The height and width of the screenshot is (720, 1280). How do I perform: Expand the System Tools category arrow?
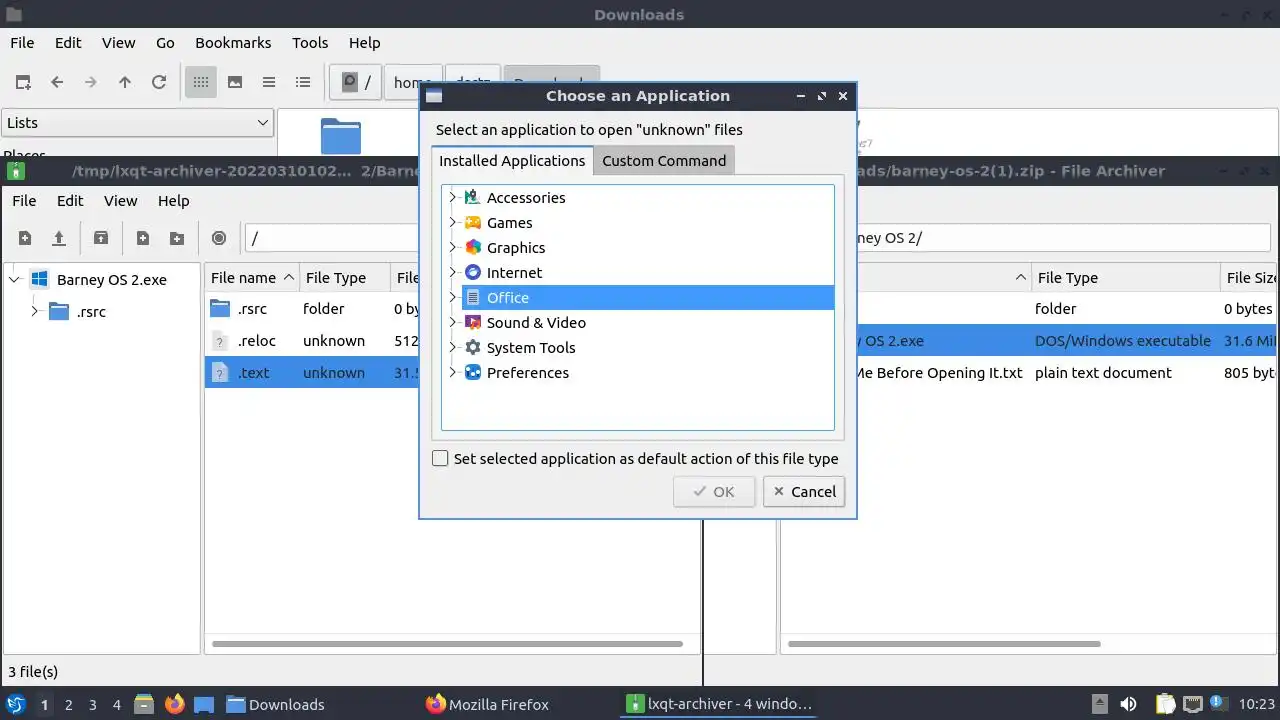click(452, 347)
